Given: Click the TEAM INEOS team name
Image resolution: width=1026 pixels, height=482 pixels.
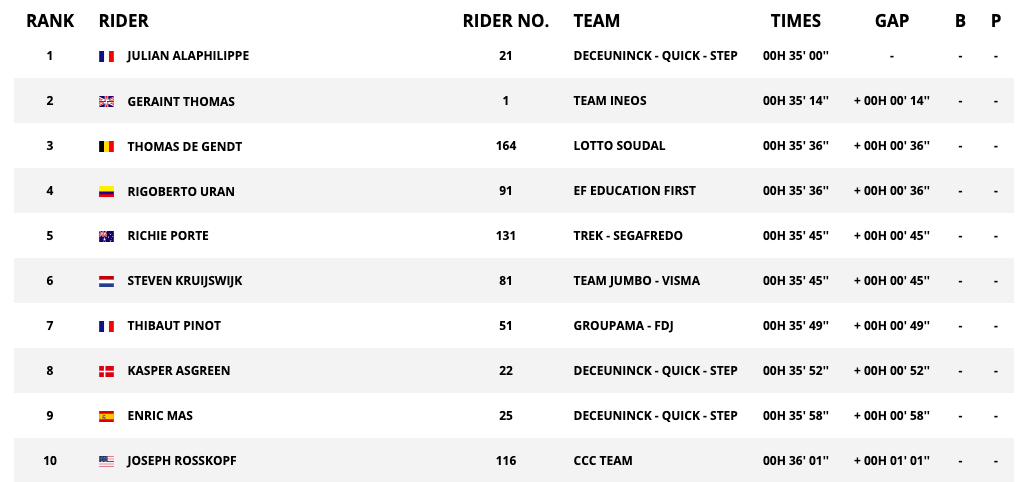Looking at the screenshot, I should click(x=610, y=101).
